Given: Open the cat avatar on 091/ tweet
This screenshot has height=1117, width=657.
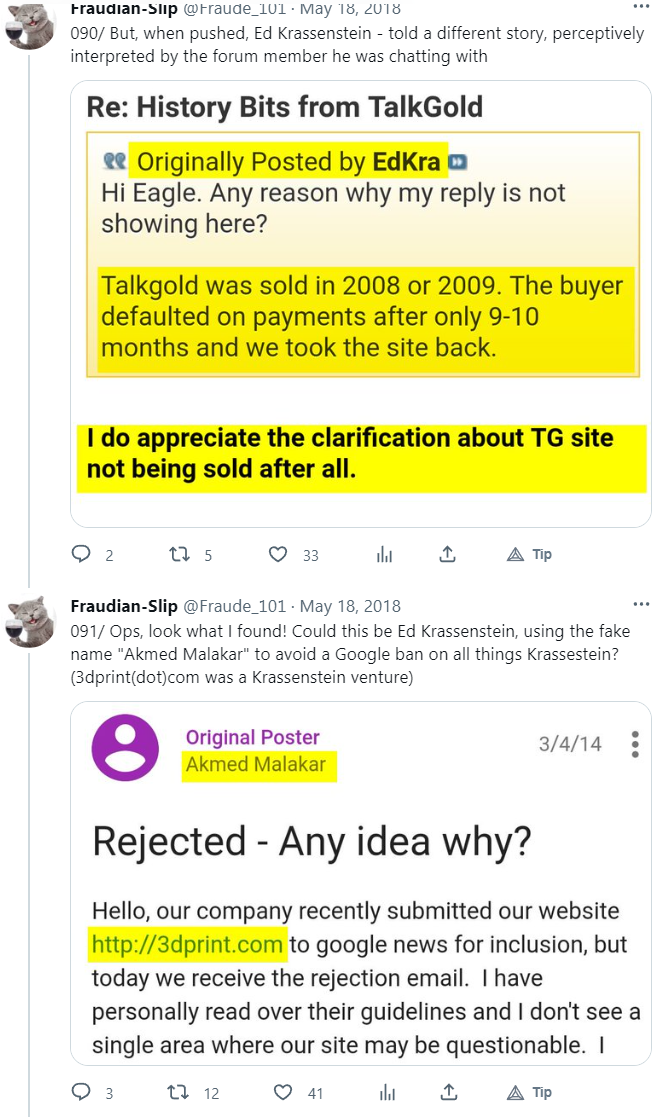Looking at the screenshot, I should [x=30, y=623].
